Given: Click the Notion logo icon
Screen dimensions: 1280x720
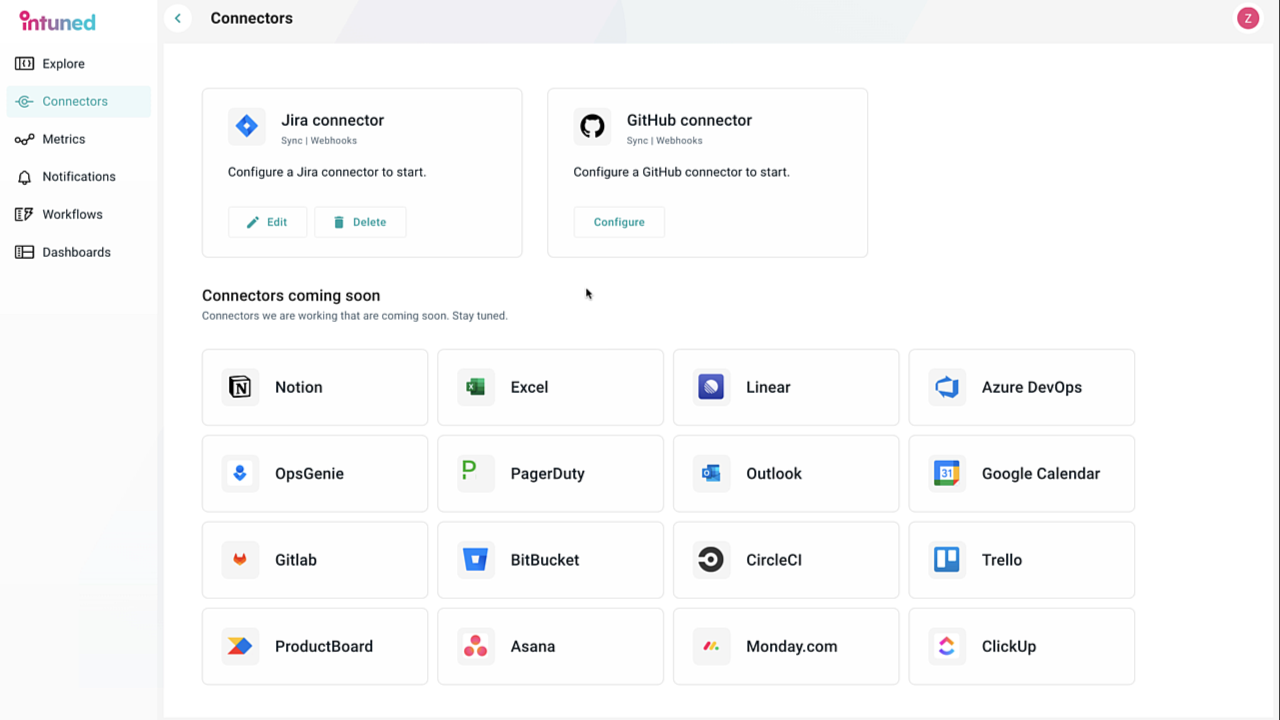Looking at the screenshot, I should coord(240,387).
